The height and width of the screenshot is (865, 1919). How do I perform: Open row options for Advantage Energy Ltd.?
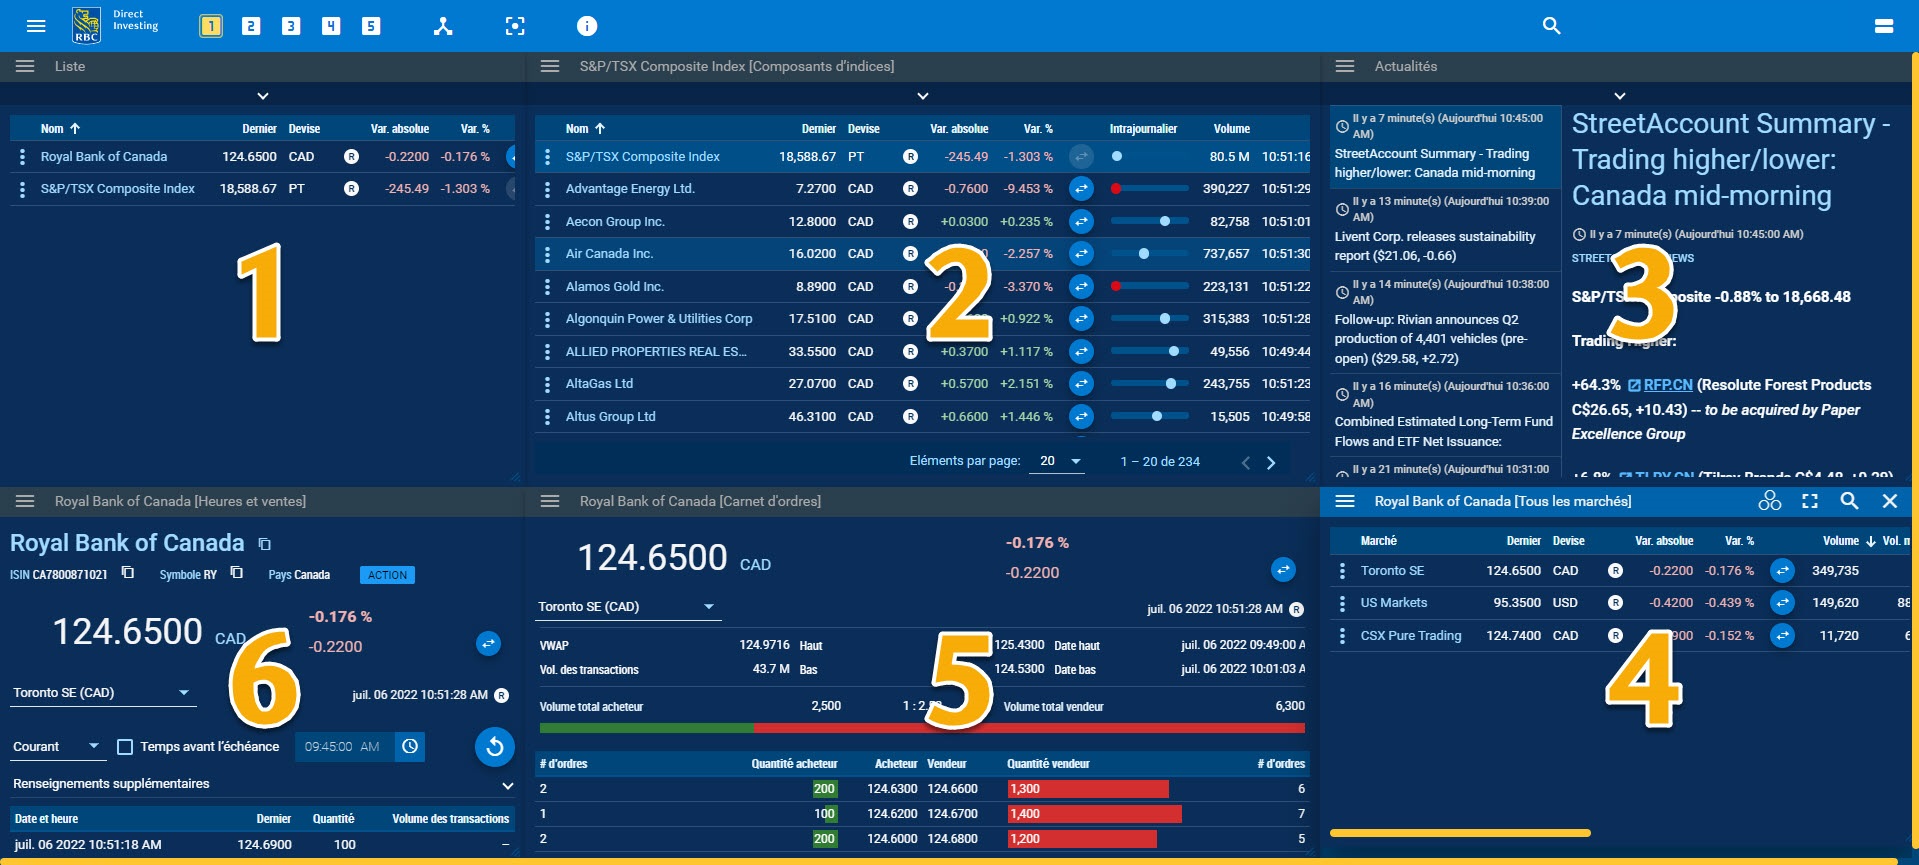547,189
